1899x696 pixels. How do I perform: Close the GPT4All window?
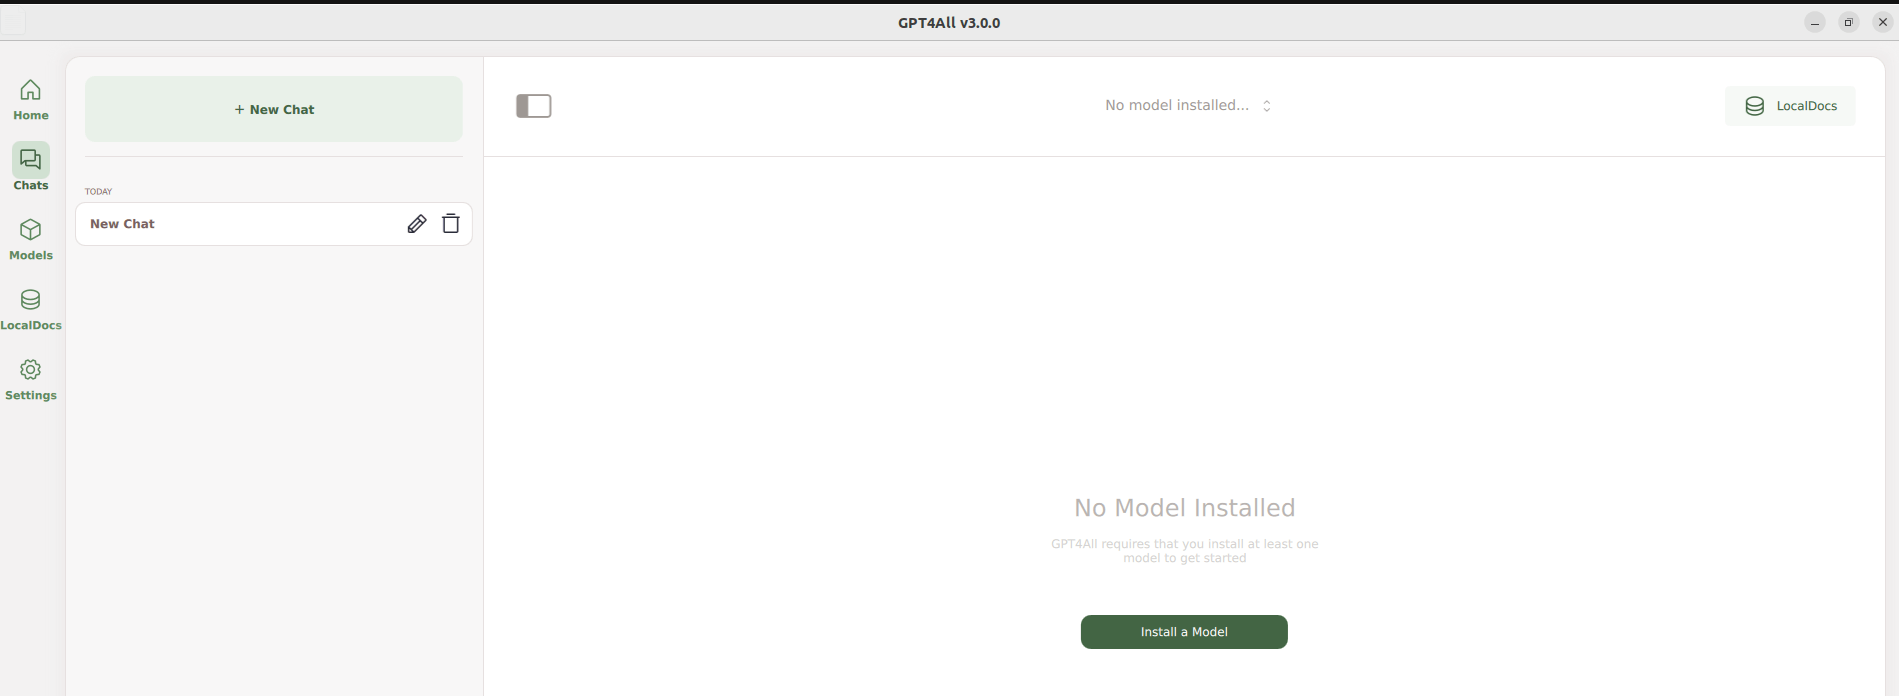(x=1883, y=22)
